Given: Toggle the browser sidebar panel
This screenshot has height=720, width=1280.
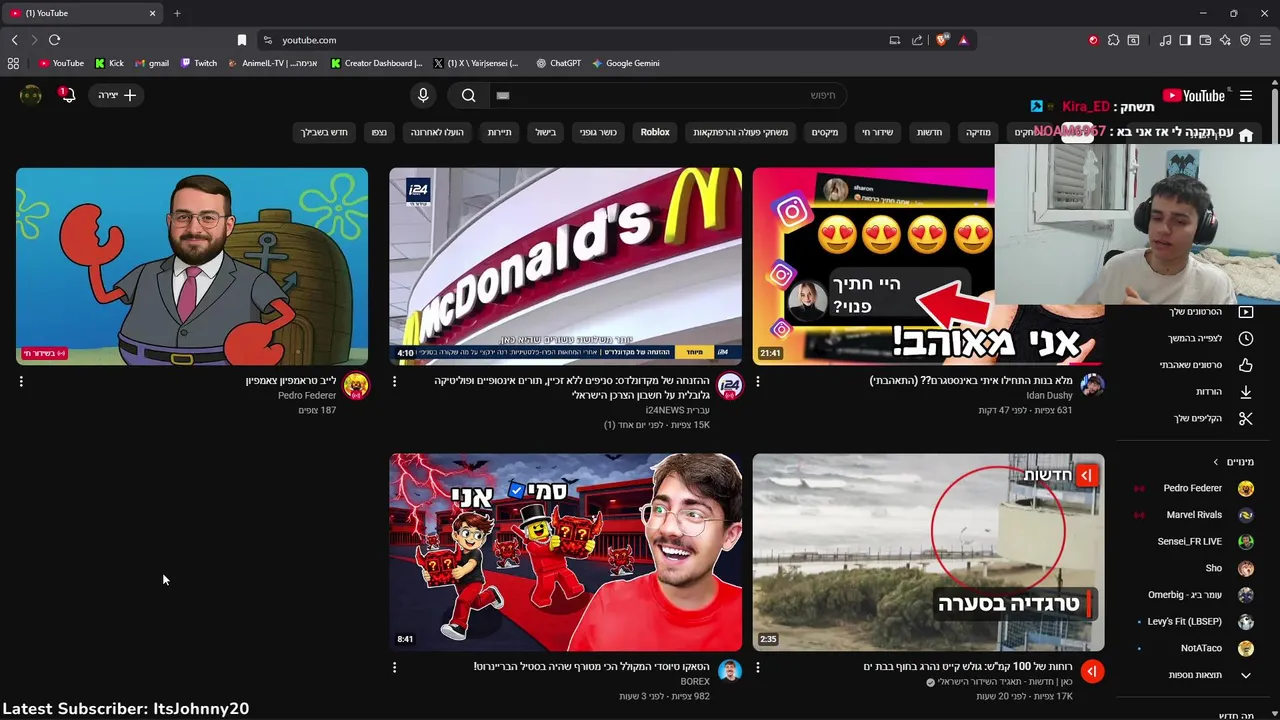Looking at the screenshot, I should pos(1185,40).
